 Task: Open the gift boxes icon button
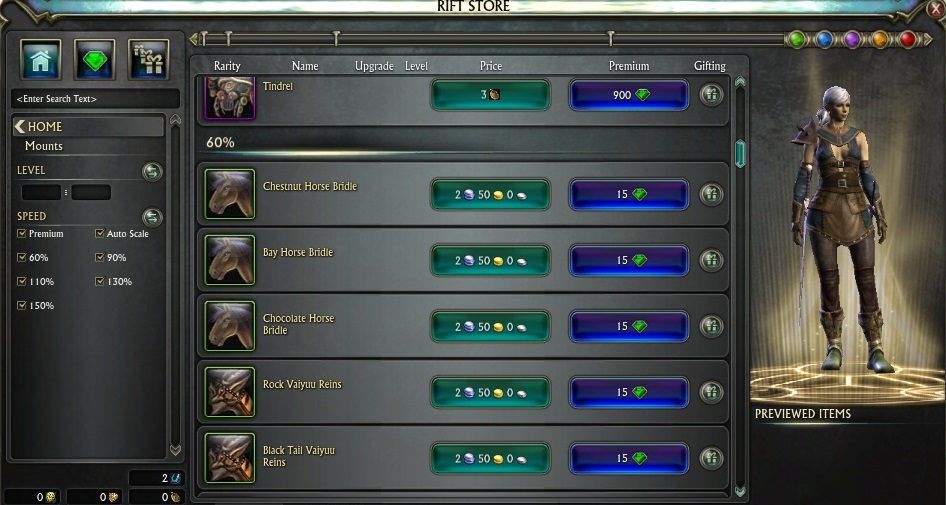tap(148, 59)
